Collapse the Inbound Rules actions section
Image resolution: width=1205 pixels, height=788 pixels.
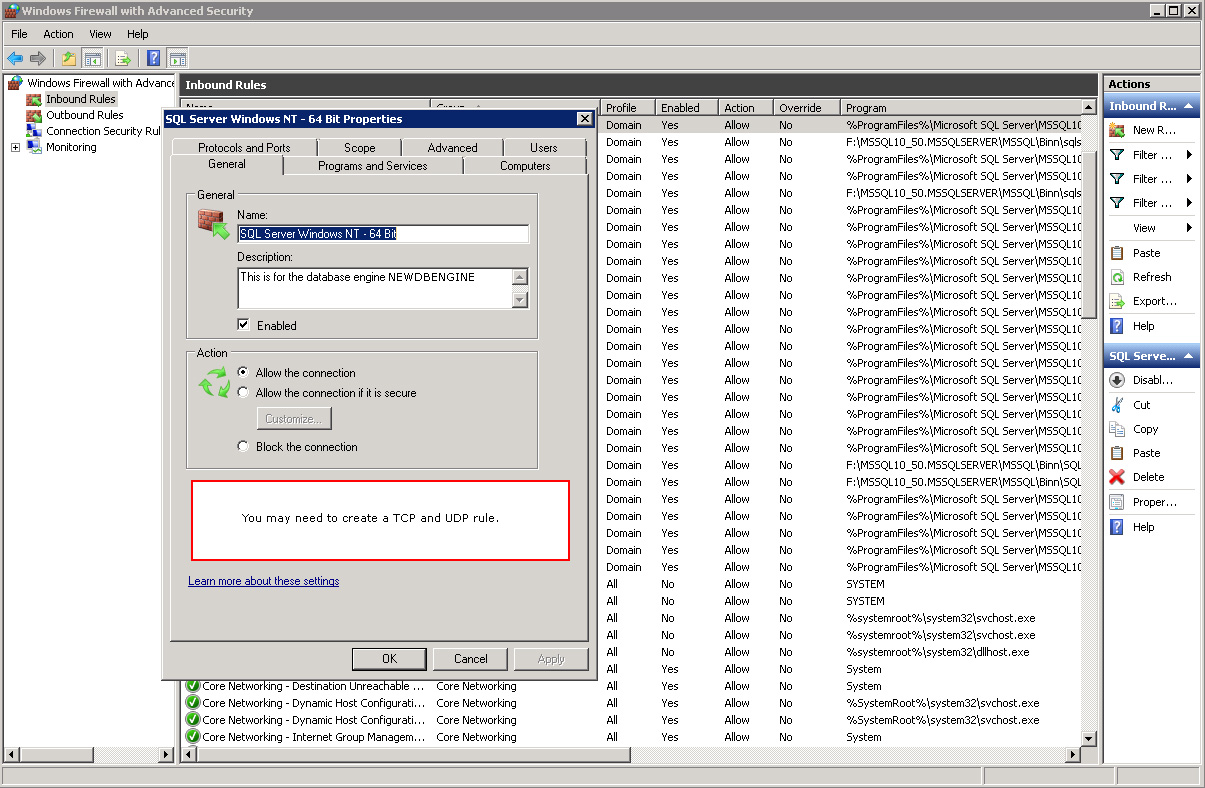click(x=1189, y=106)
